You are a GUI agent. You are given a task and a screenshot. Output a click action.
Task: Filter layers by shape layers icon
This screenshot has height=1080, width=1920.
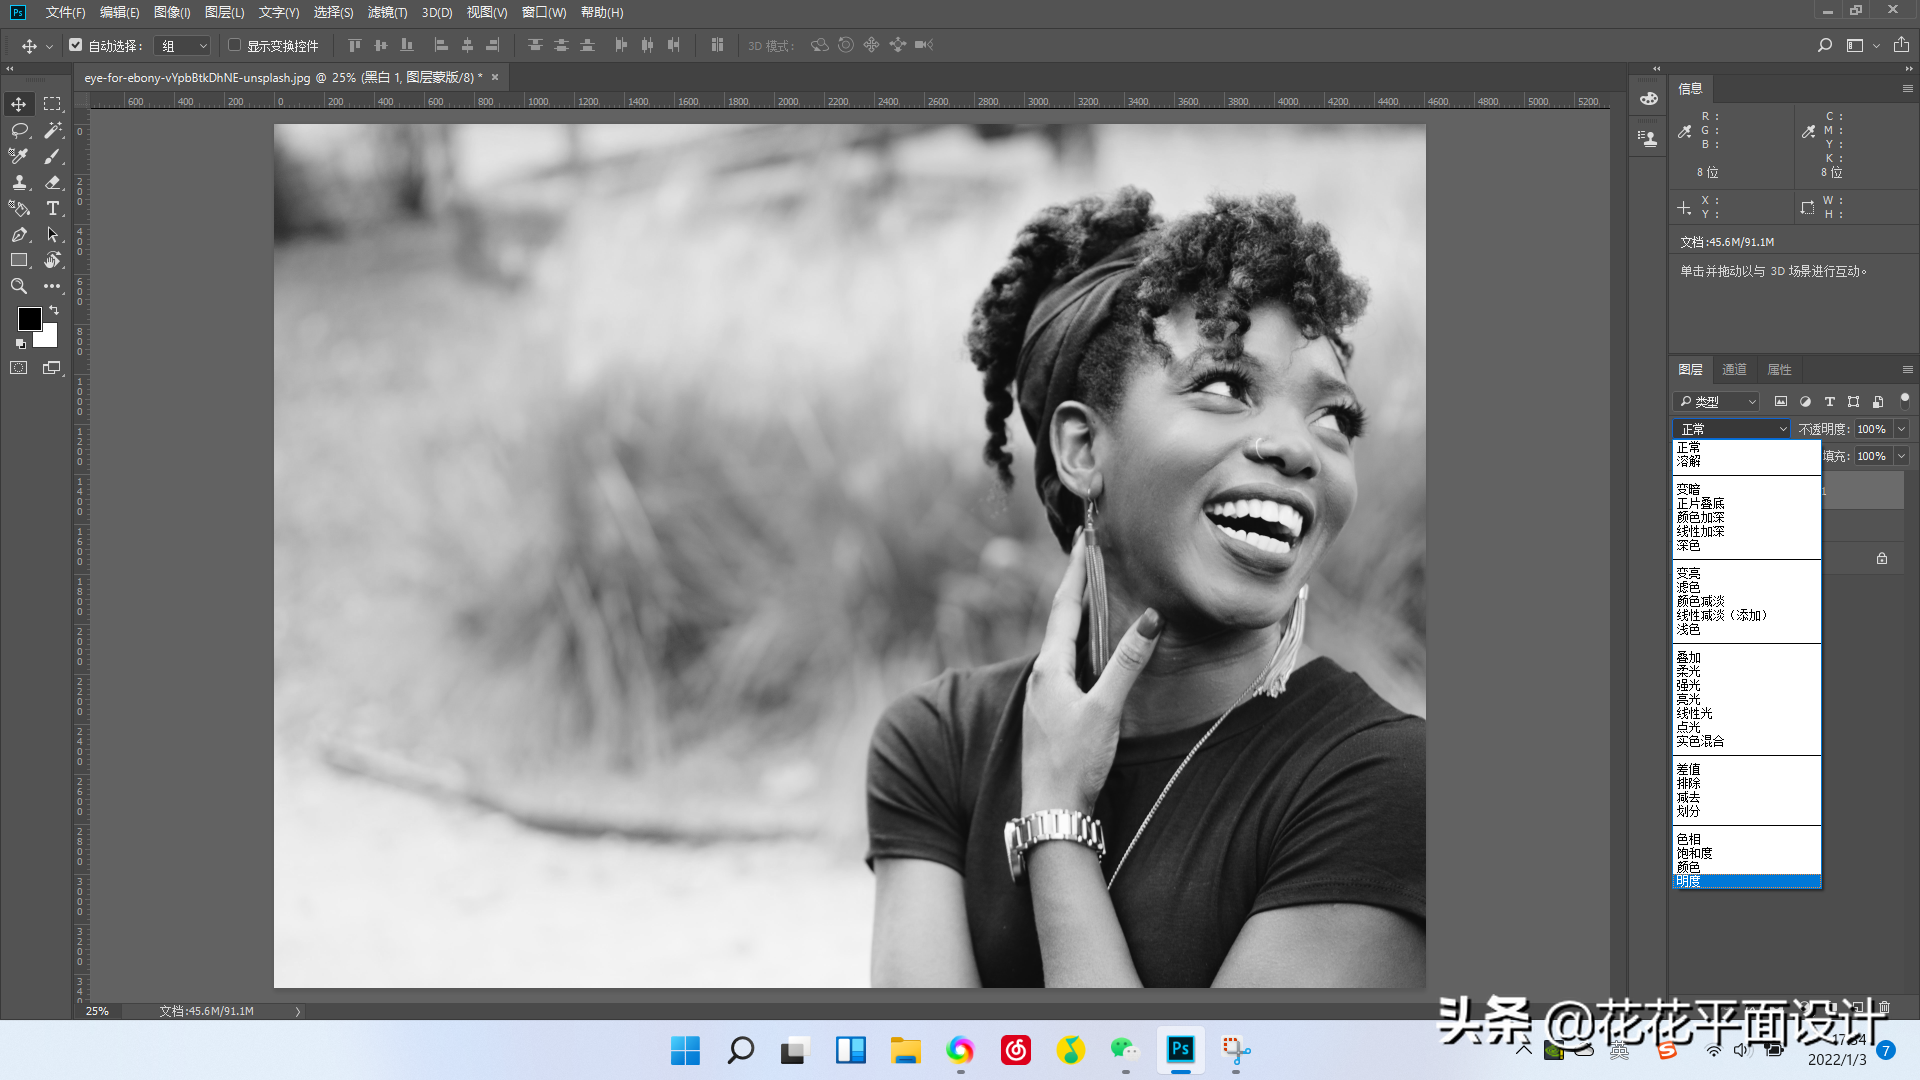coord(1853,401)
